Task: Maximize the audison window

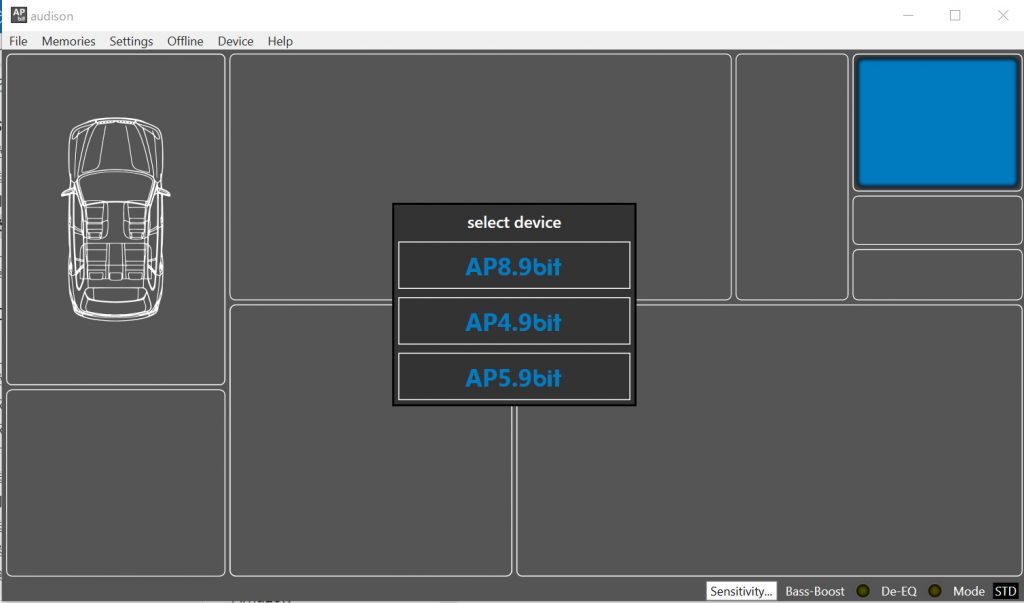Action: [x=955, y=15]
